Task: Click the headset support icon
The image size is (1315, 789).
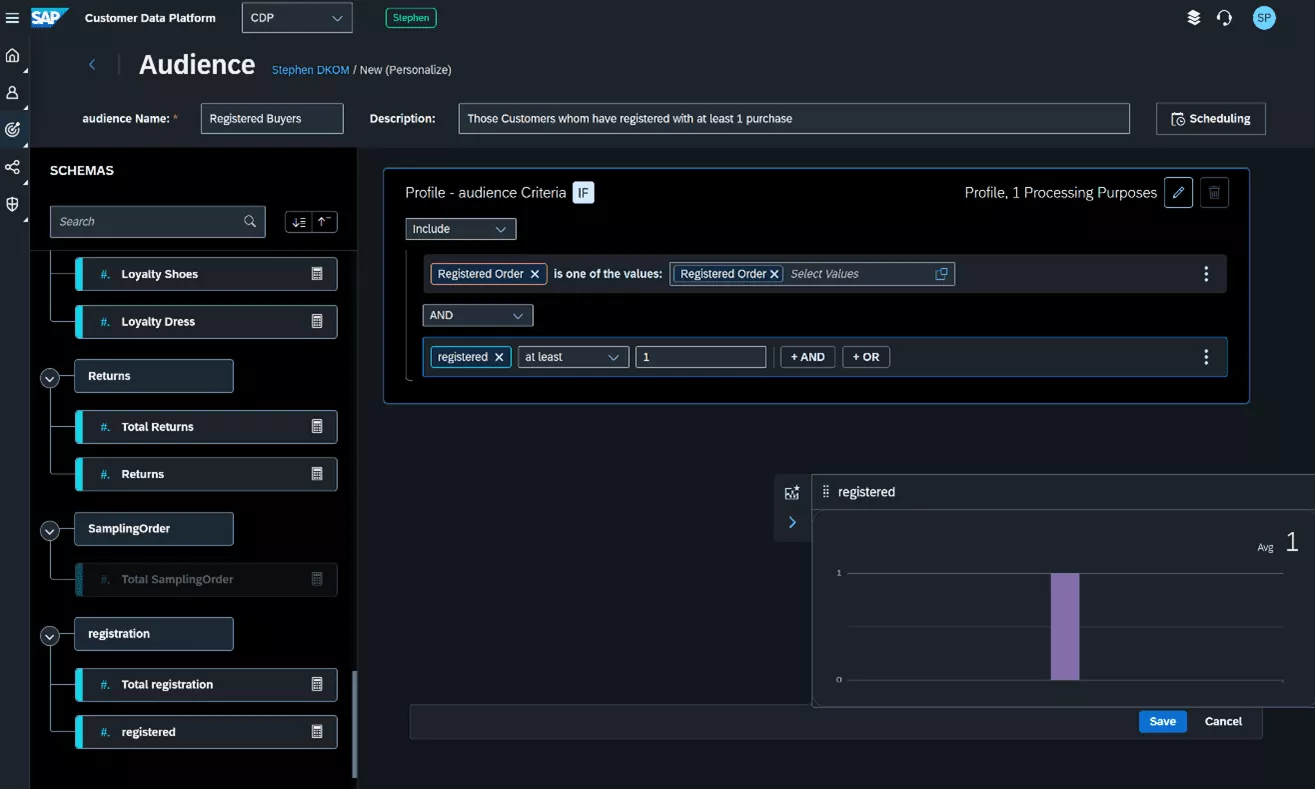Action: pos(1224,18)
